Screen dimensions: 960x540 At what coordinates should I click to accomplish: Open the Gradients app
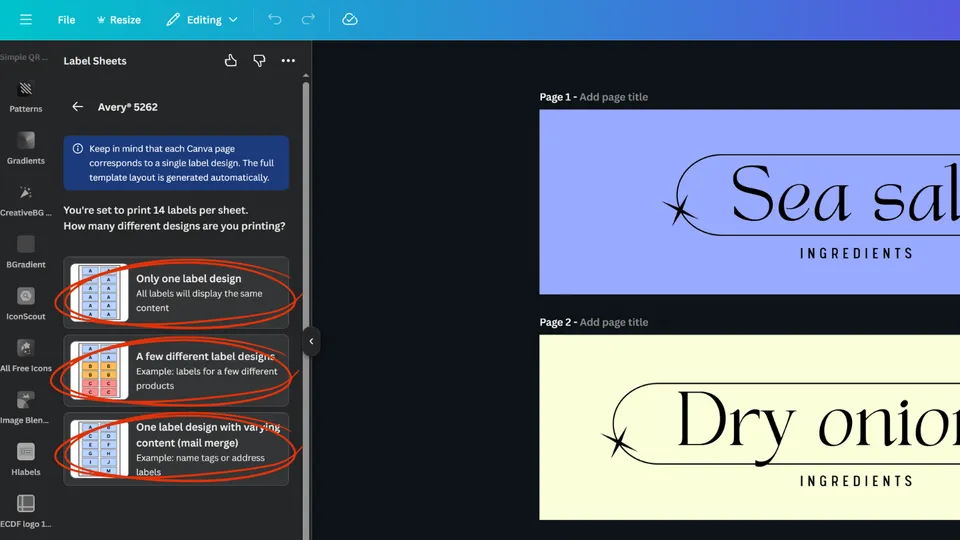tap(26, 149)
